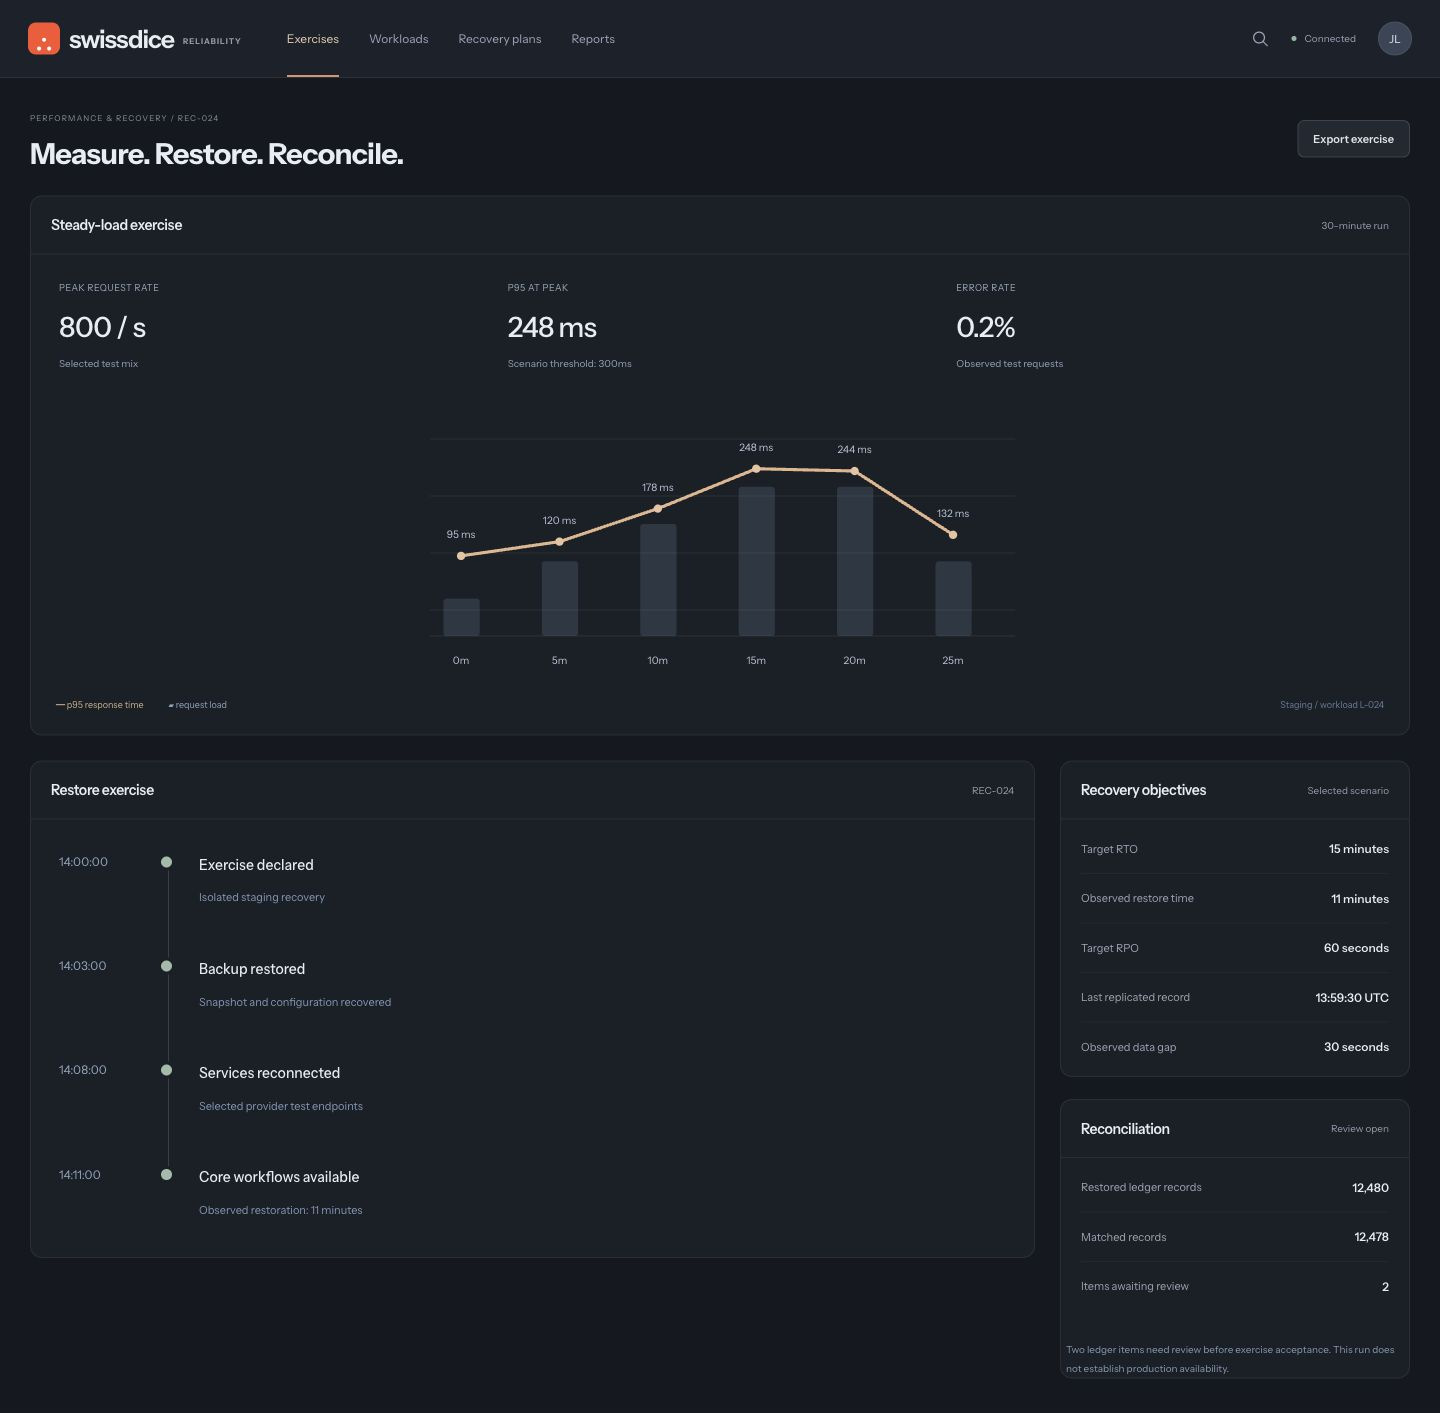The image size is (1440, 1413).
Task: Click the restored ledger records count "12,480"
Action: 1370,1188
